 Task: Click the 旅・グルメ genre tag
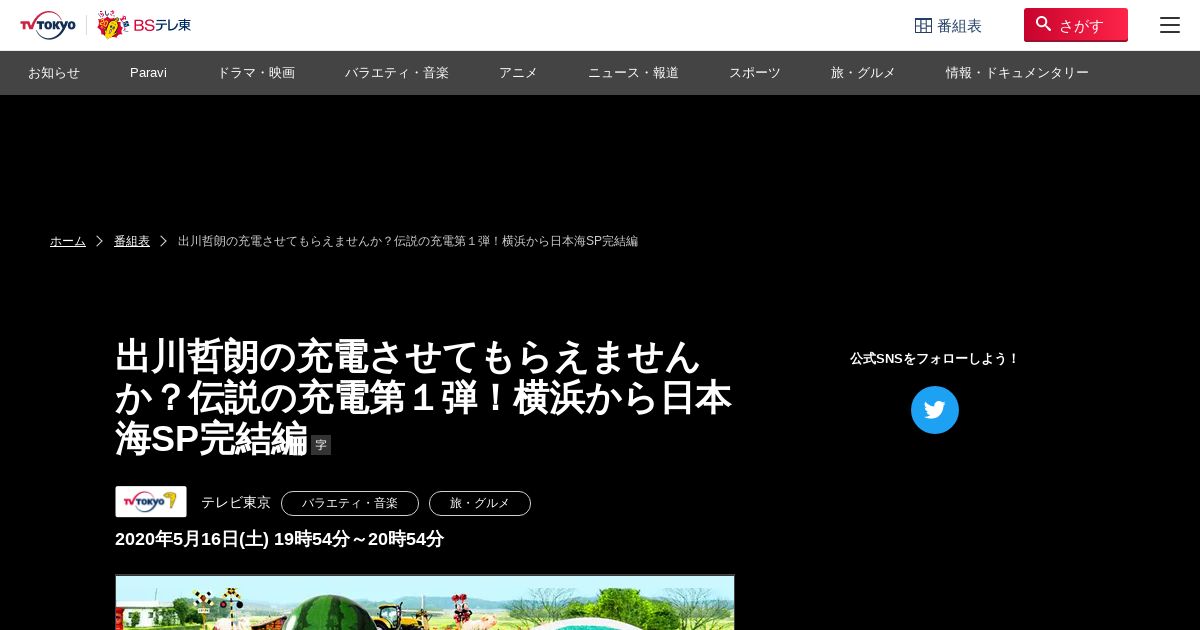coord(480,503)
